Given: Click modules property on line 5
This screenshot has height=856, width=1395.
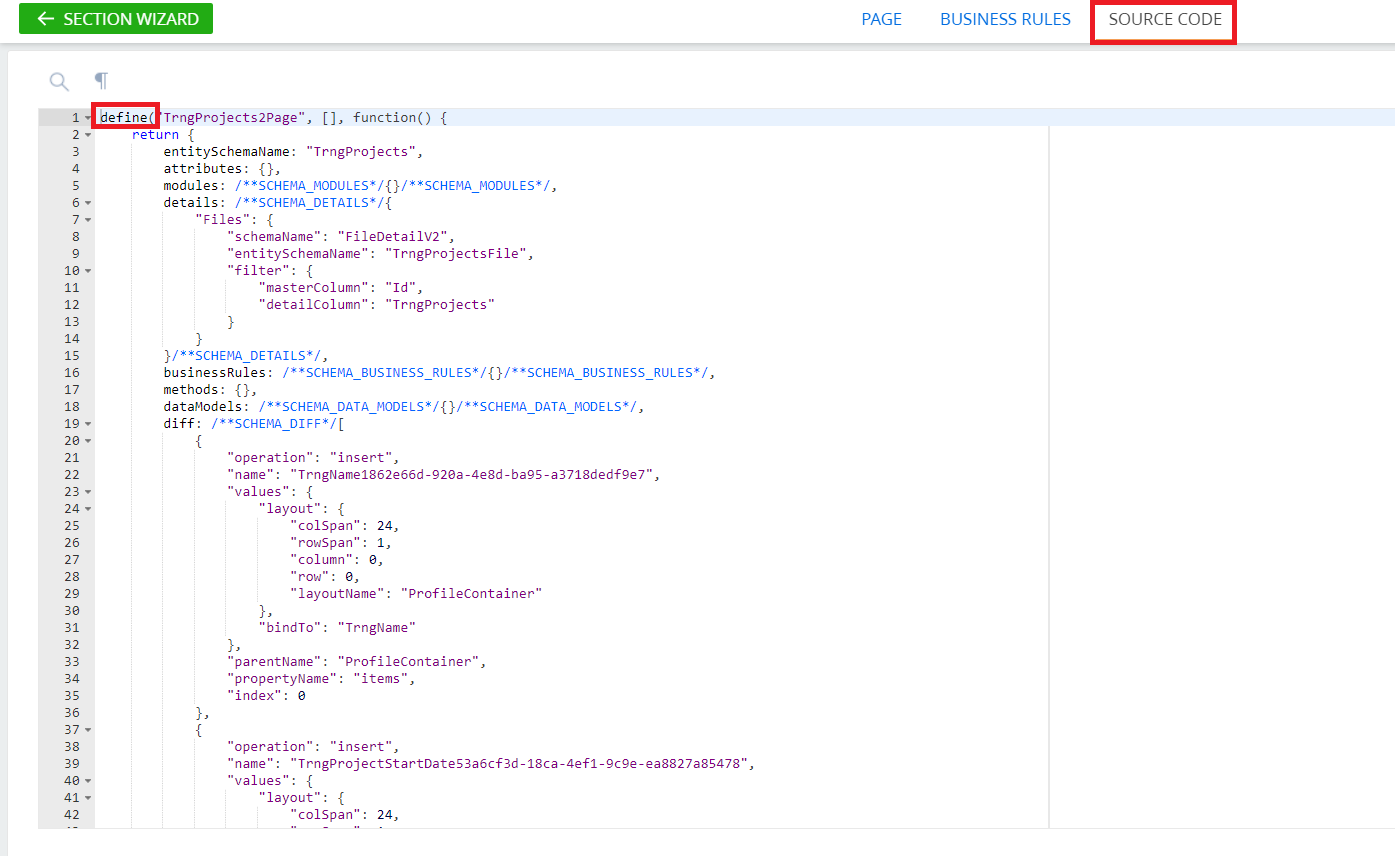Looking at the screenshot, I should click(x=191, y=186).
